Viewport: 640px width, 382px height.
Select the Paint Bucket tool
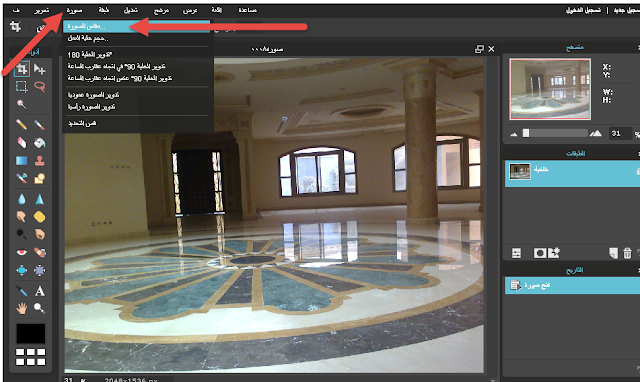pos(40,142)
